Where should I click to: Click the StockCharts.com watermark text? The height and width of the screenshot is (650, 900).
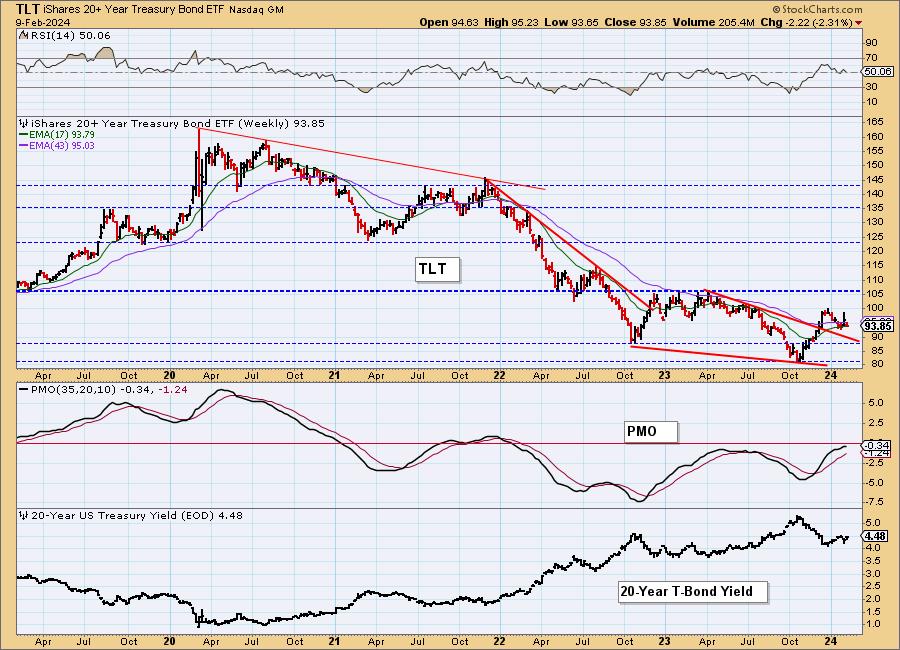click(x=817, y=9)
